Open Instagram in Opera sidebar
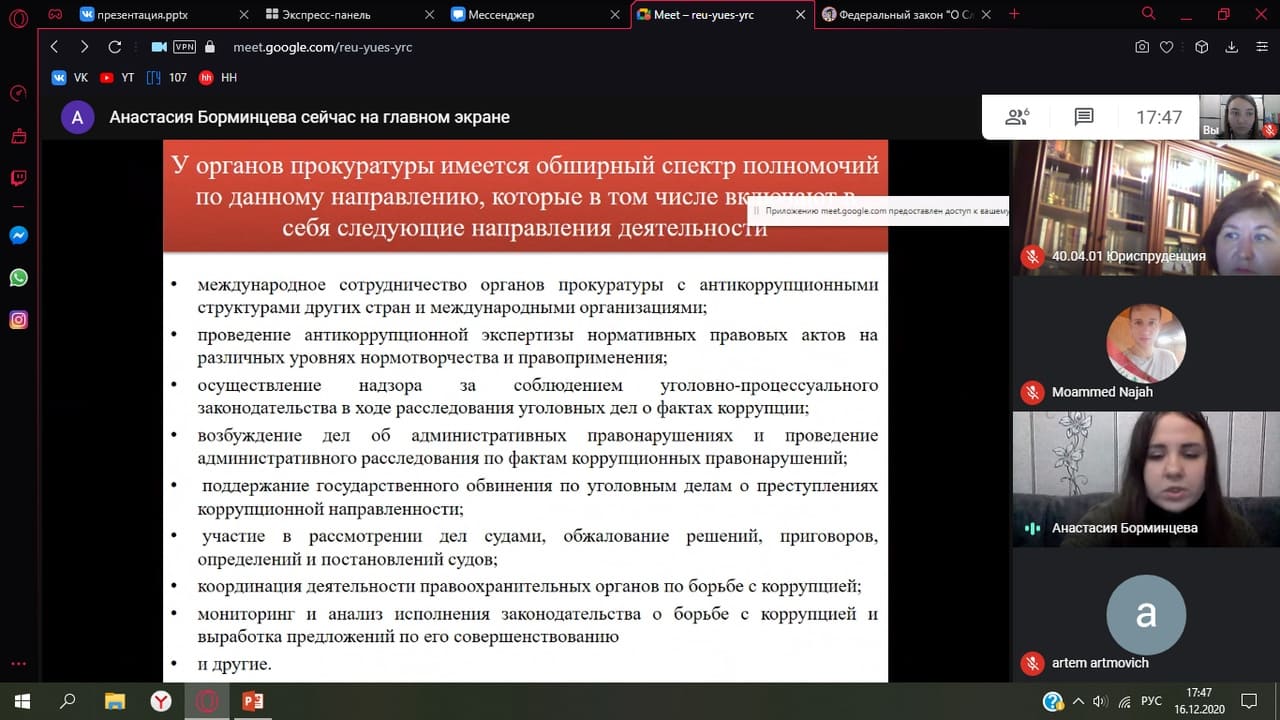 18,320
